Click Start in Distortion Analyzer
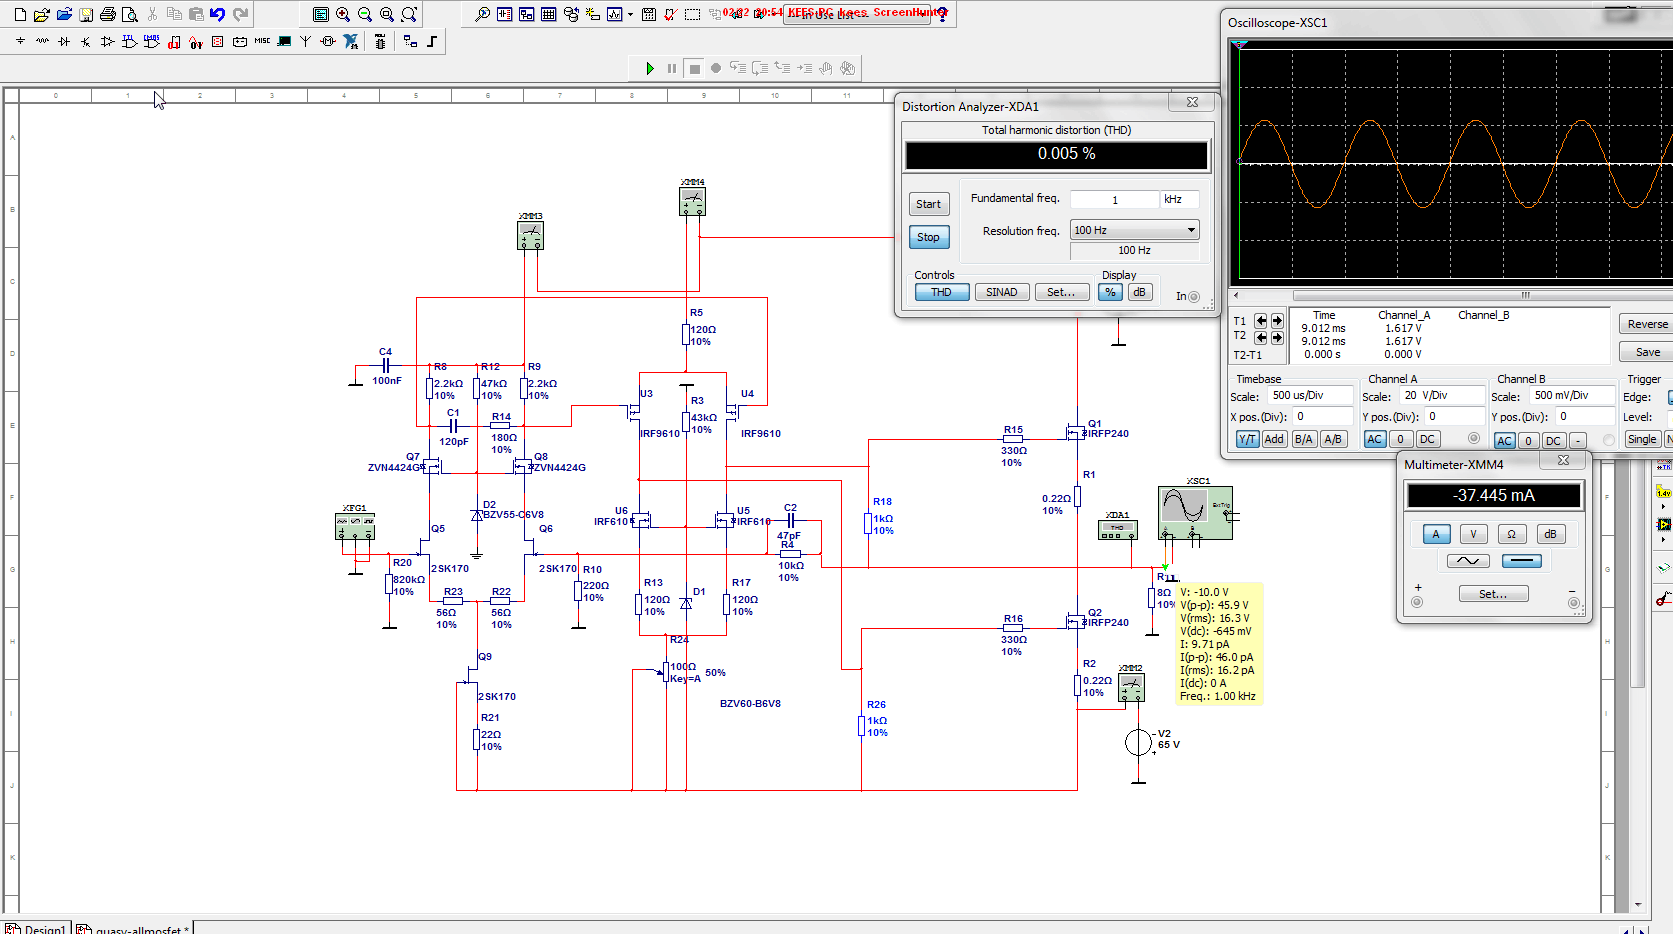The image size is (1673, 934). pos(928,204)
